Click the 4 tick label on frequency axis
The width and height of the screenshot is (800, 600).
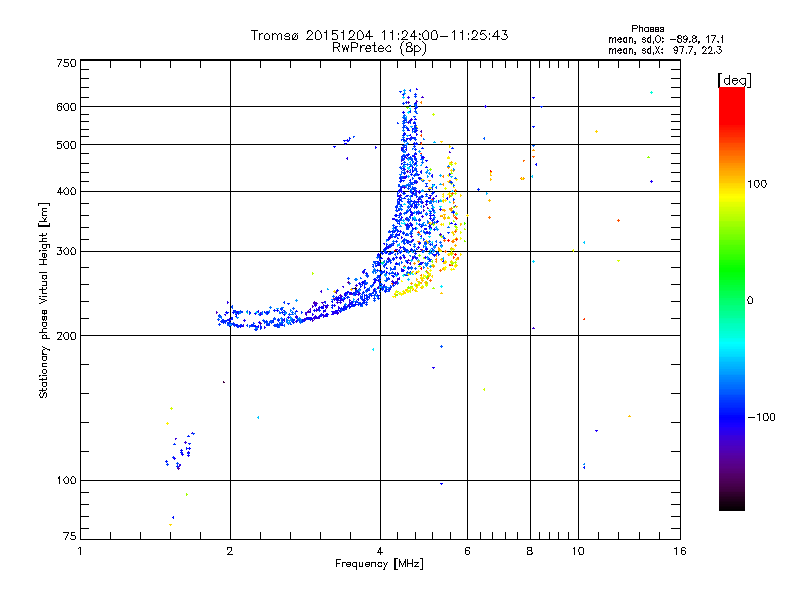(x=380, y=551)
